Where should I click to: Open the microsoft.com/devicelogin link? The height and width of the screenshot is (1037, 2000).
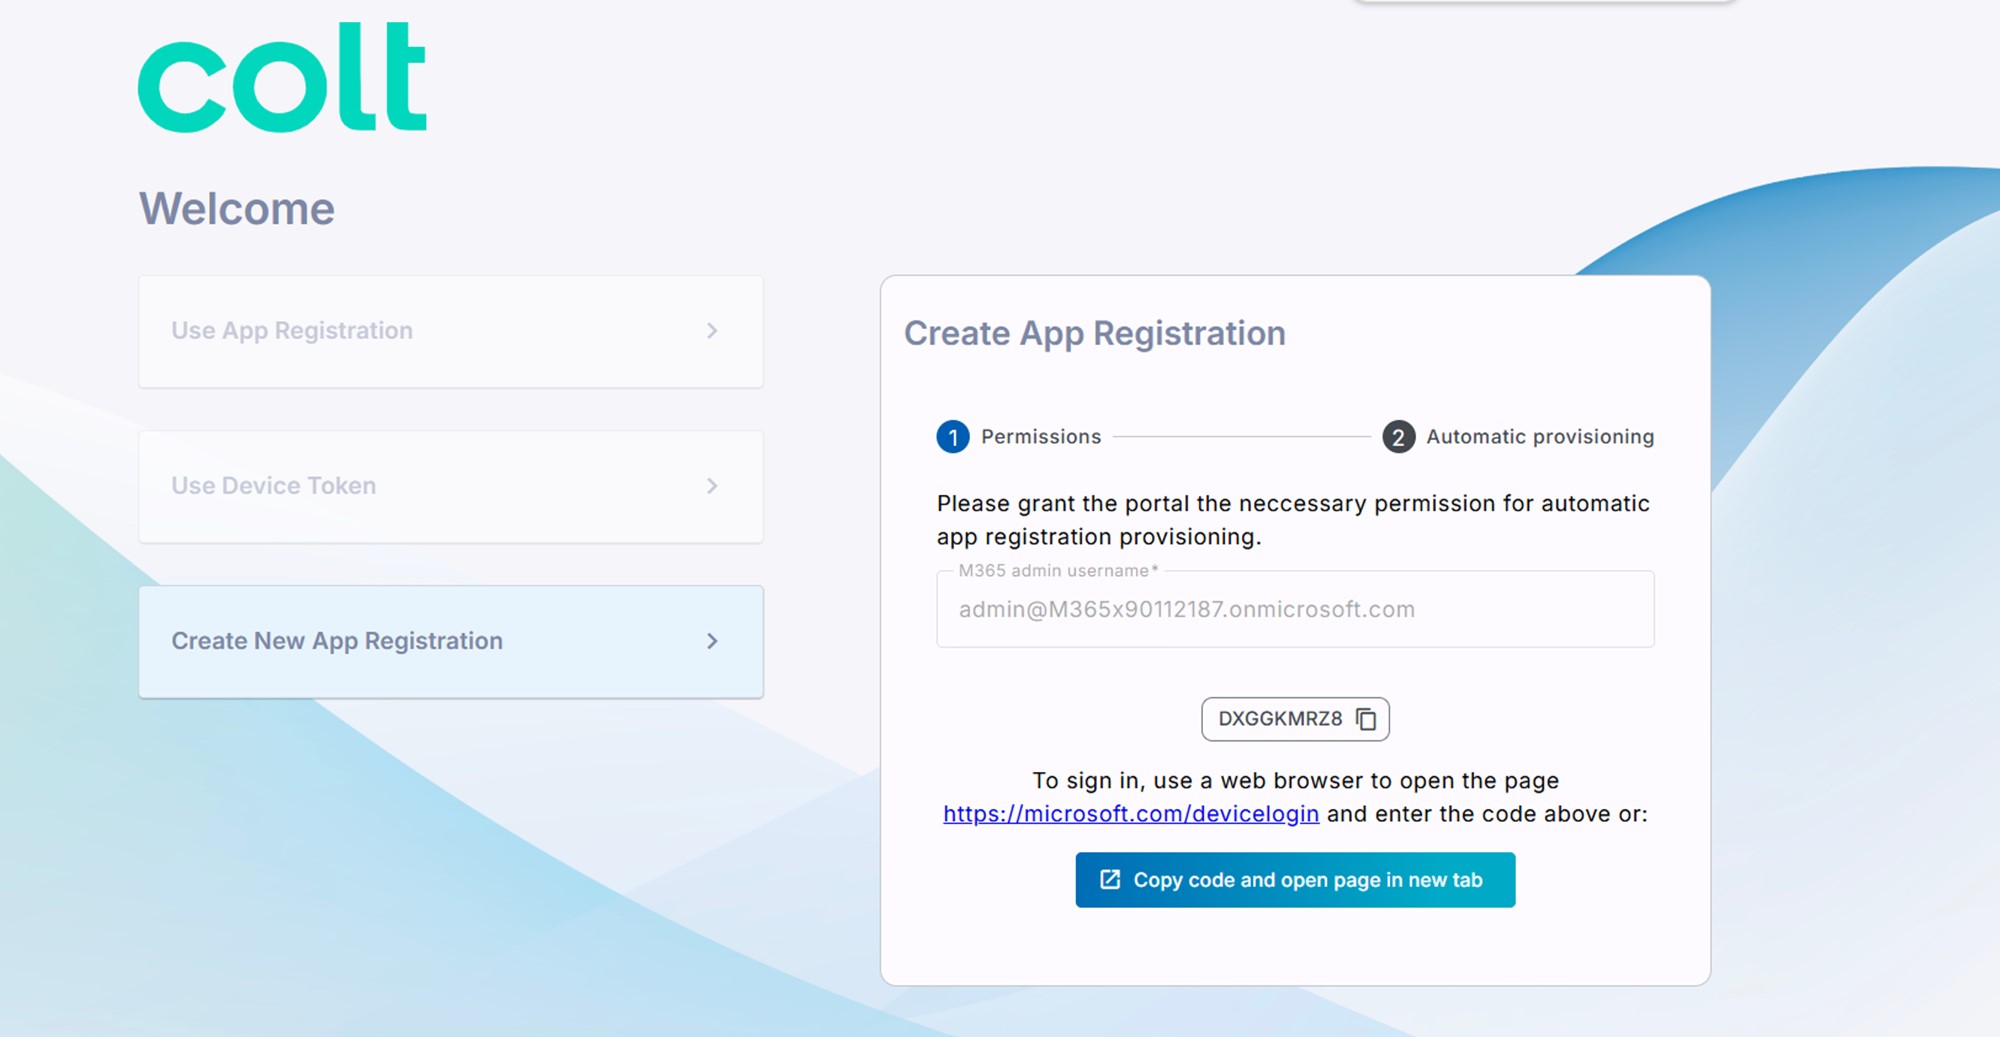coord(1131,814)
